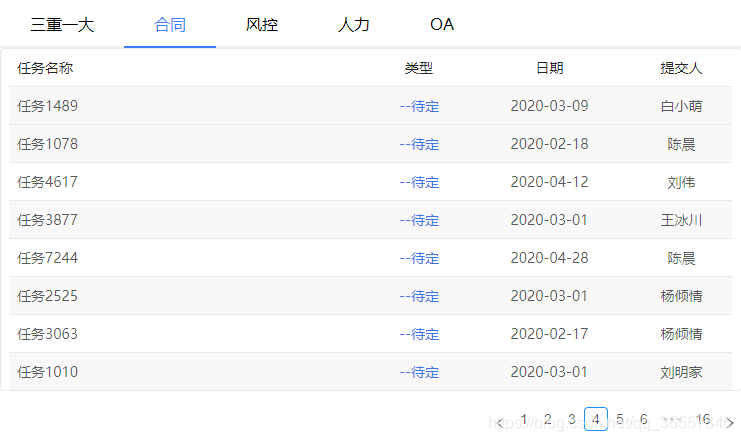741x441 pixels.
Task: Switch to the 三重一大 tab
Action: pos(62,25)
